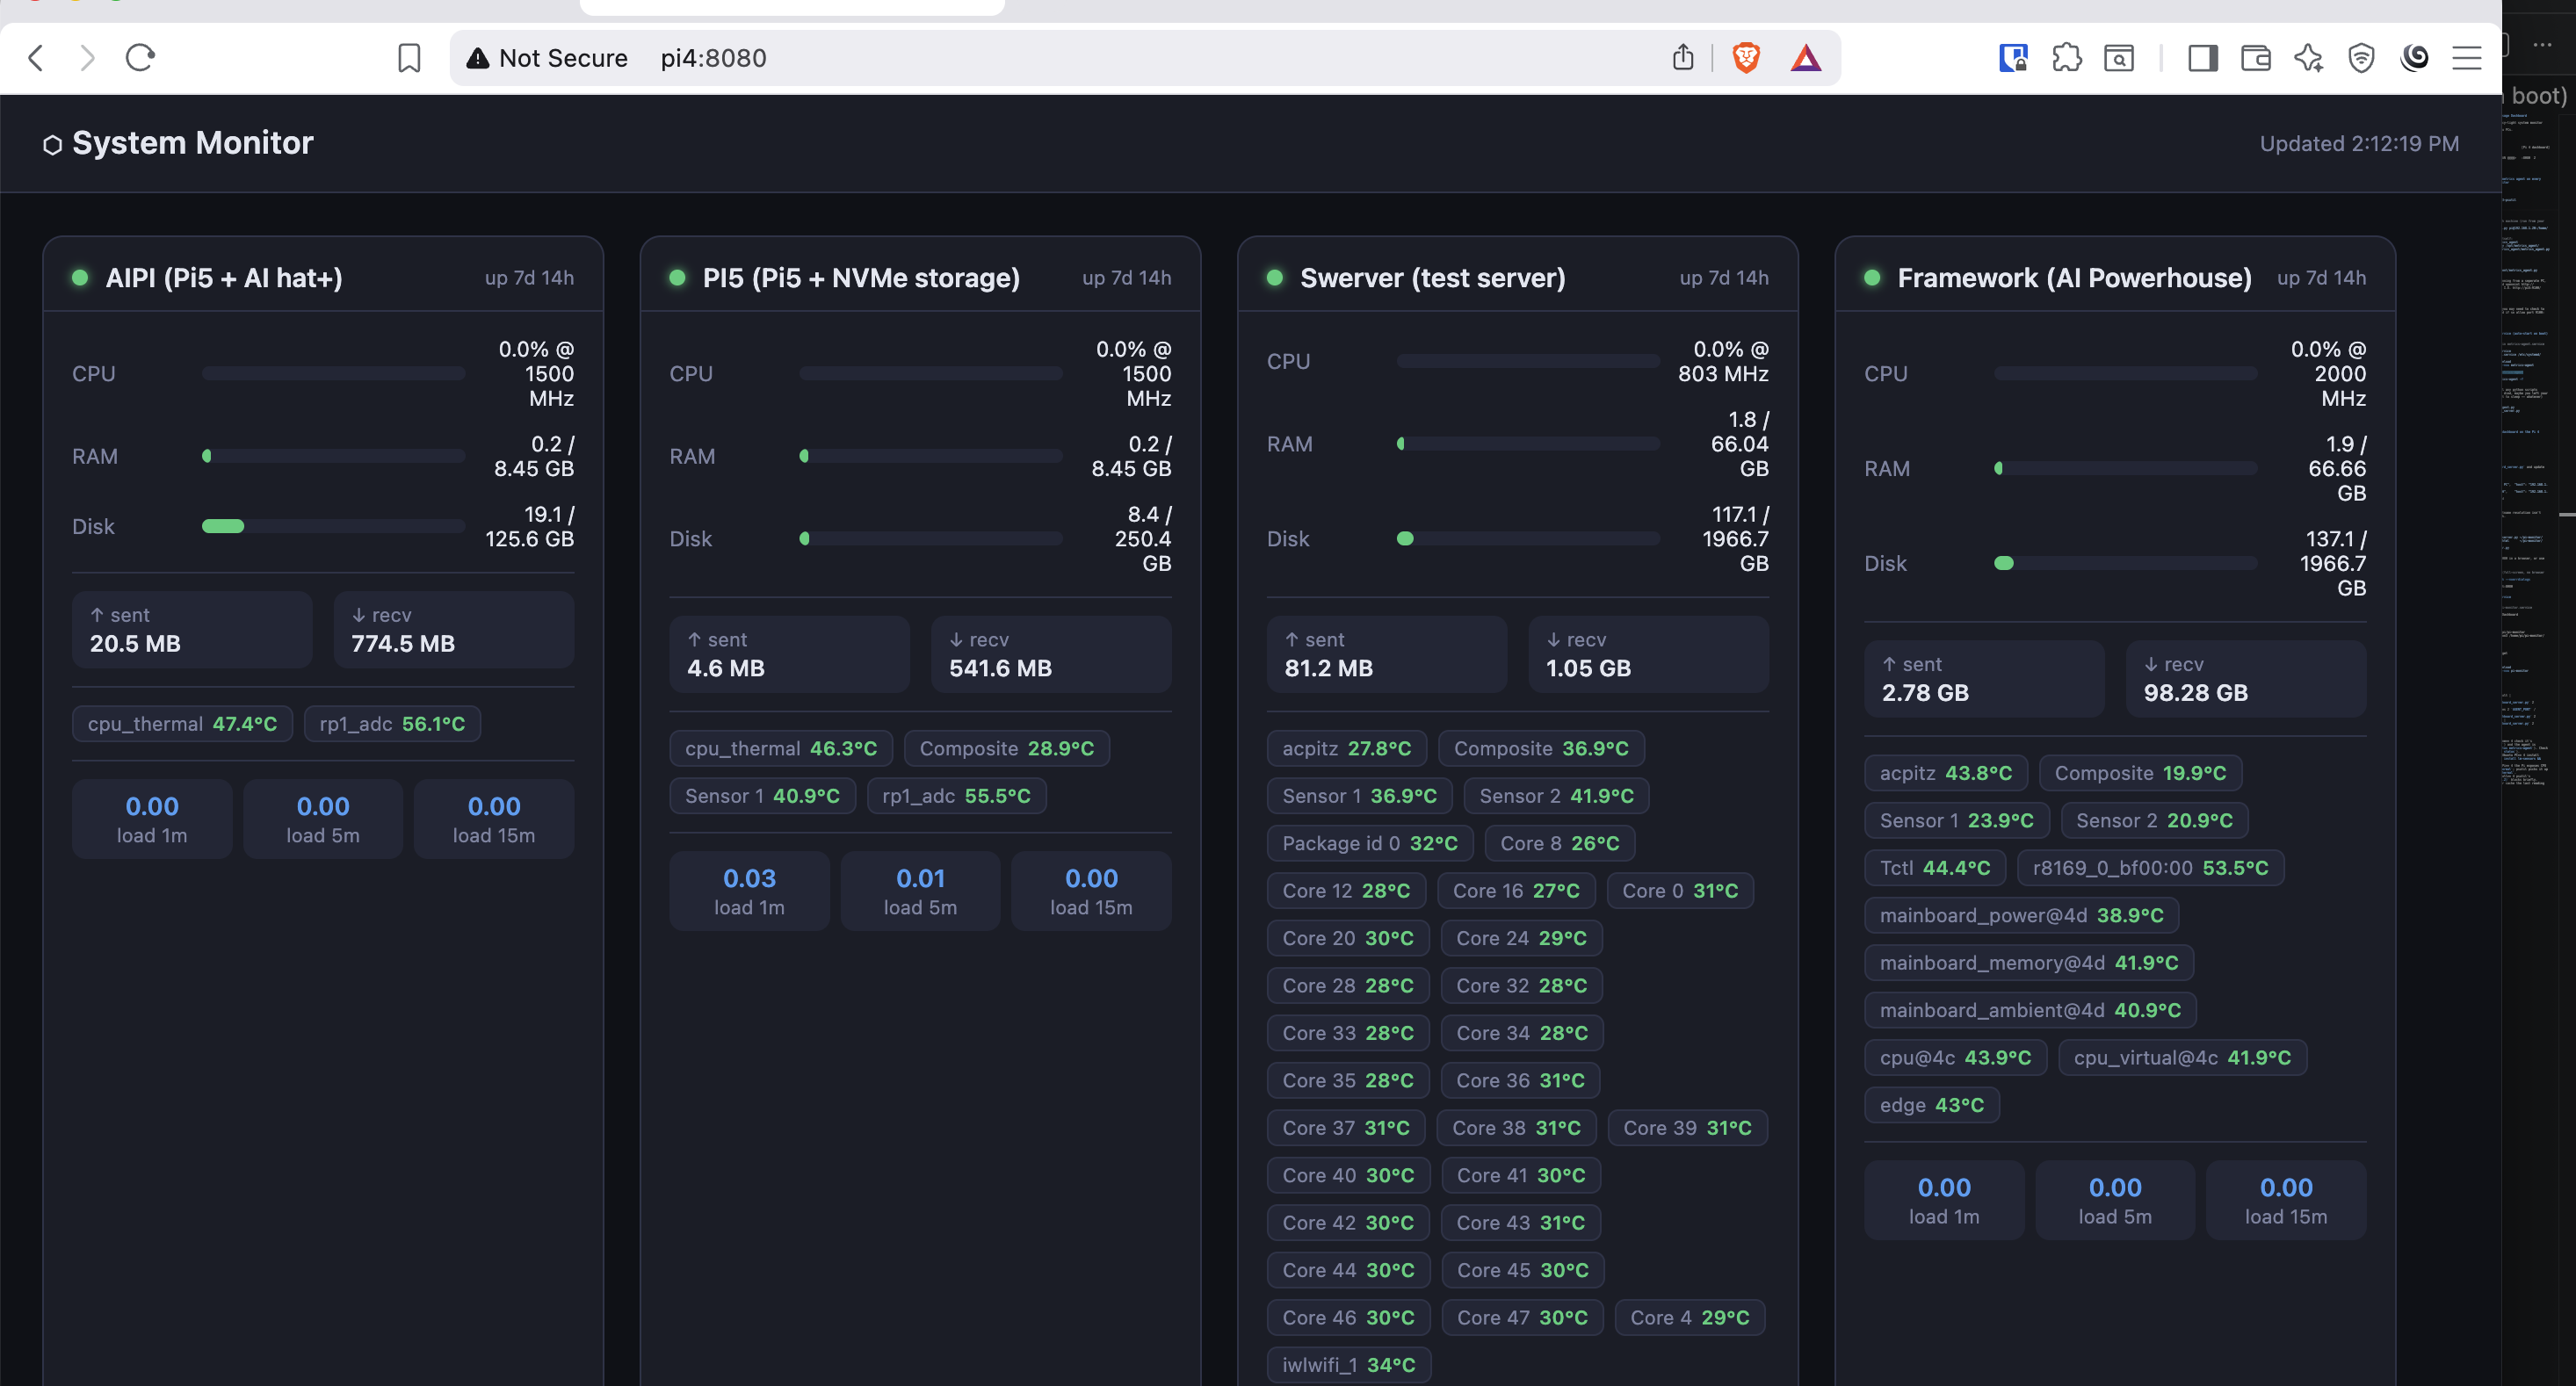Click the AIPI sent 20.5 MB tile
Viewport: 2576px width, 1386px height.
(x=192, y=630)
